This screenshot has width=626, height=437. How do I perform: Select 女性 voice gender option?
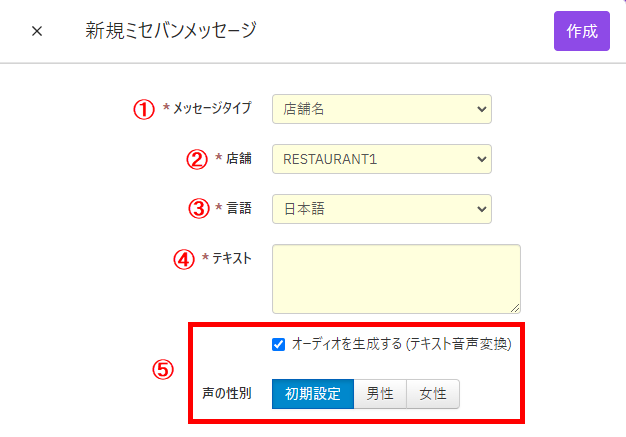coord(433,394)
